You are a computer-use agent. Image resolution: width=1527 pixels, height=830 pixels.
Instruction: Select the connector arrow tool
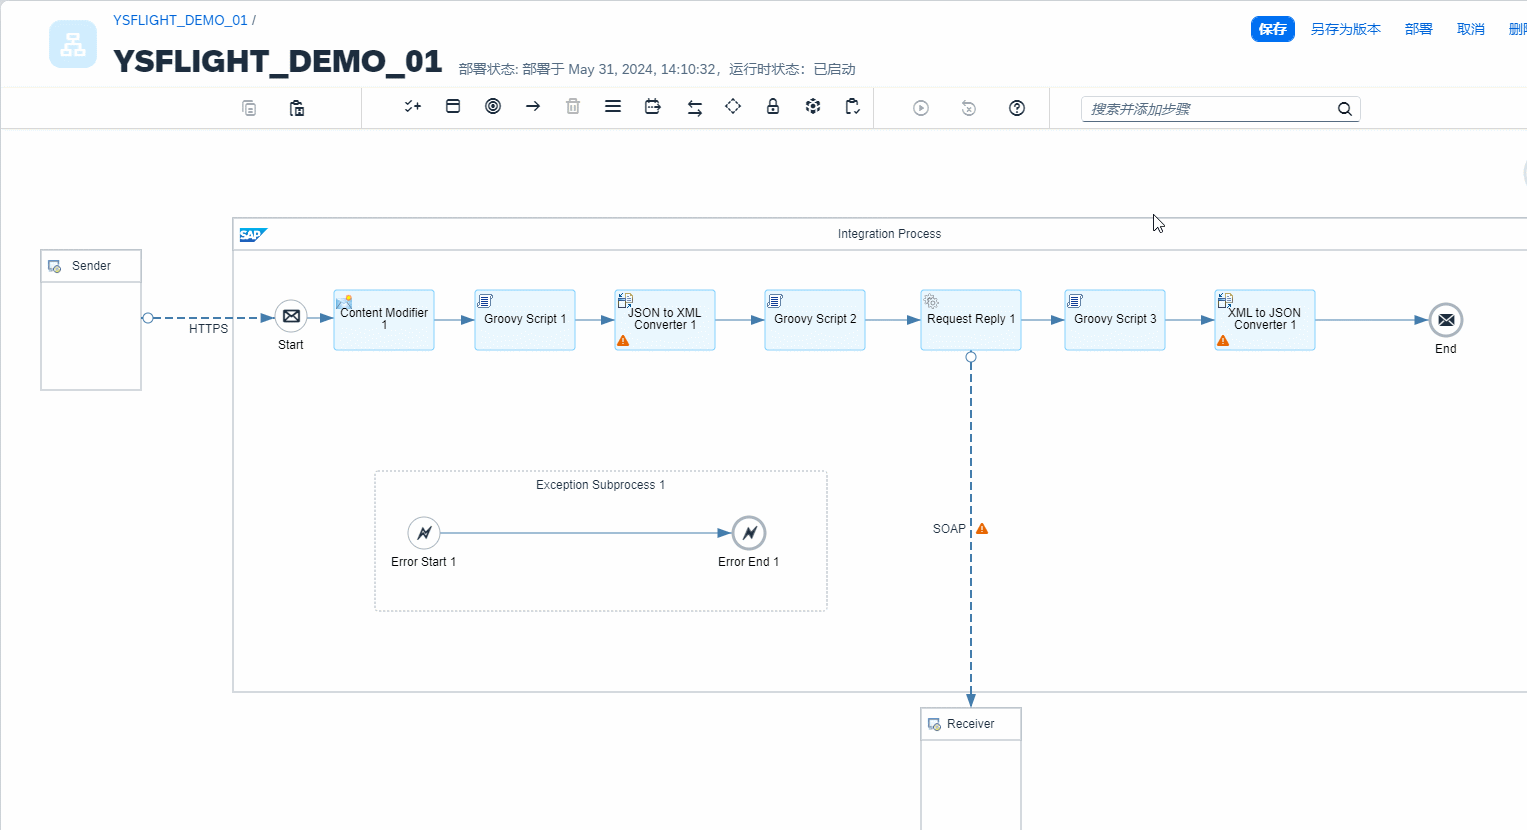tap(533, 106)
